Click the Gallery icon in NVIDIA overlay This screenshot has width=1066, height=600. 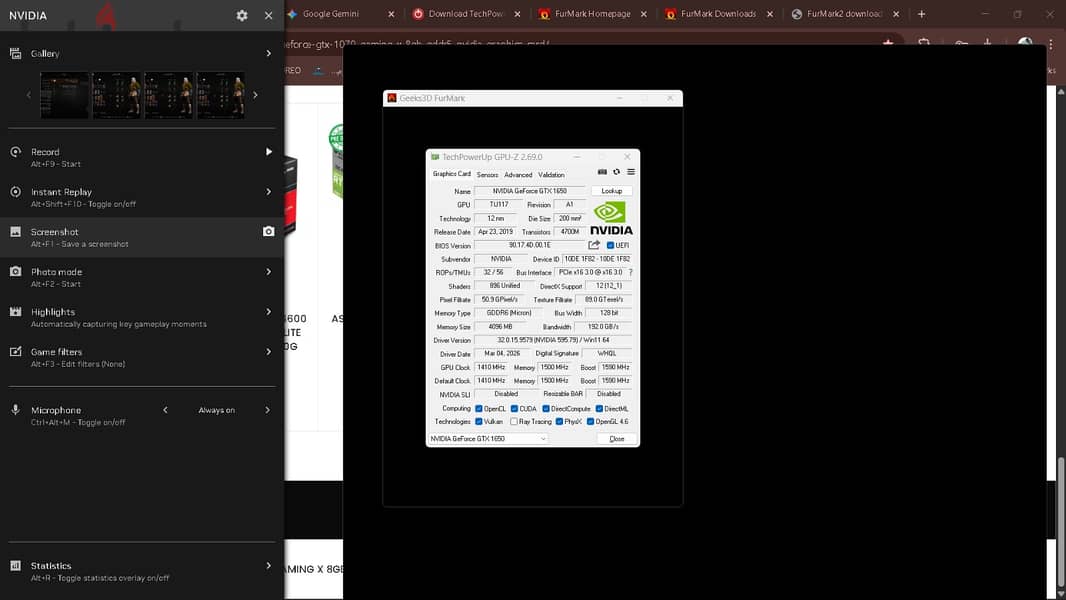16,53
